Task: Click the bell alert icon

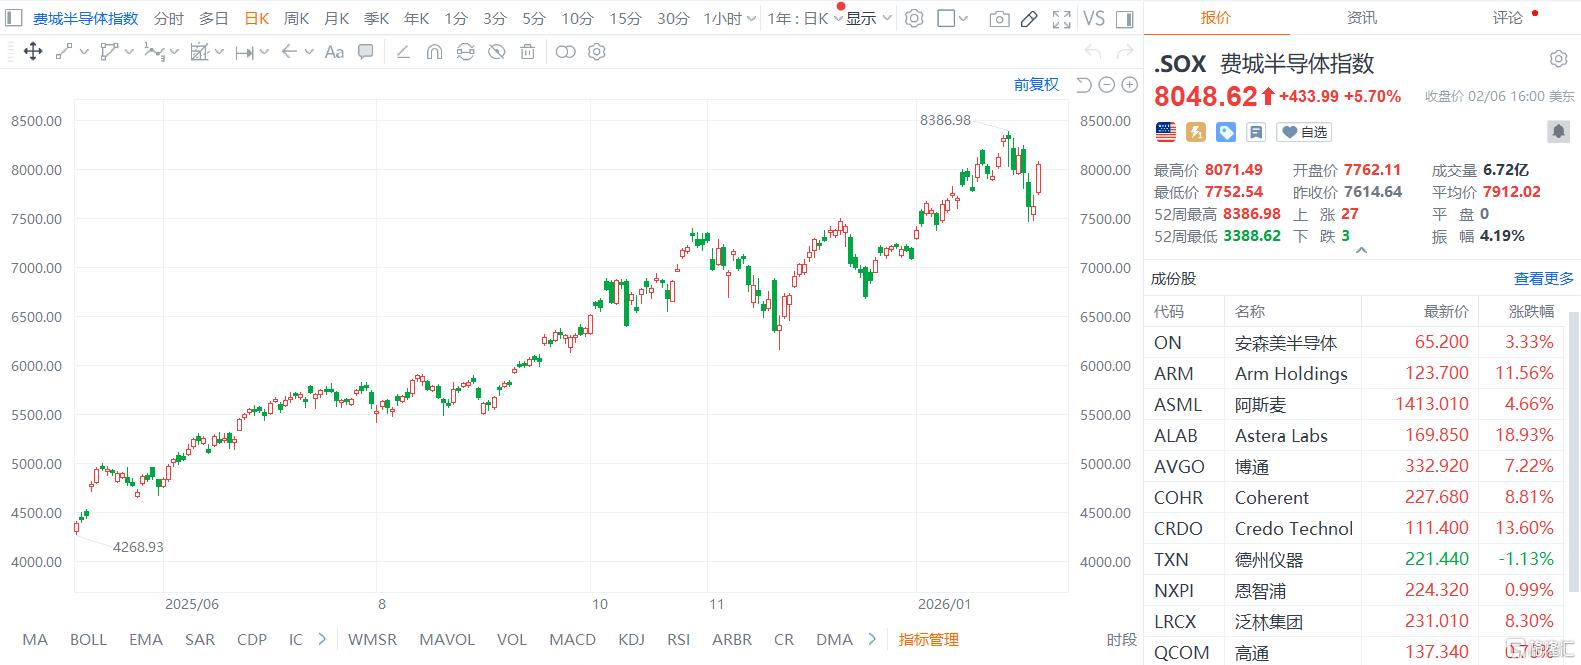Action: (x=1557, y=131)
